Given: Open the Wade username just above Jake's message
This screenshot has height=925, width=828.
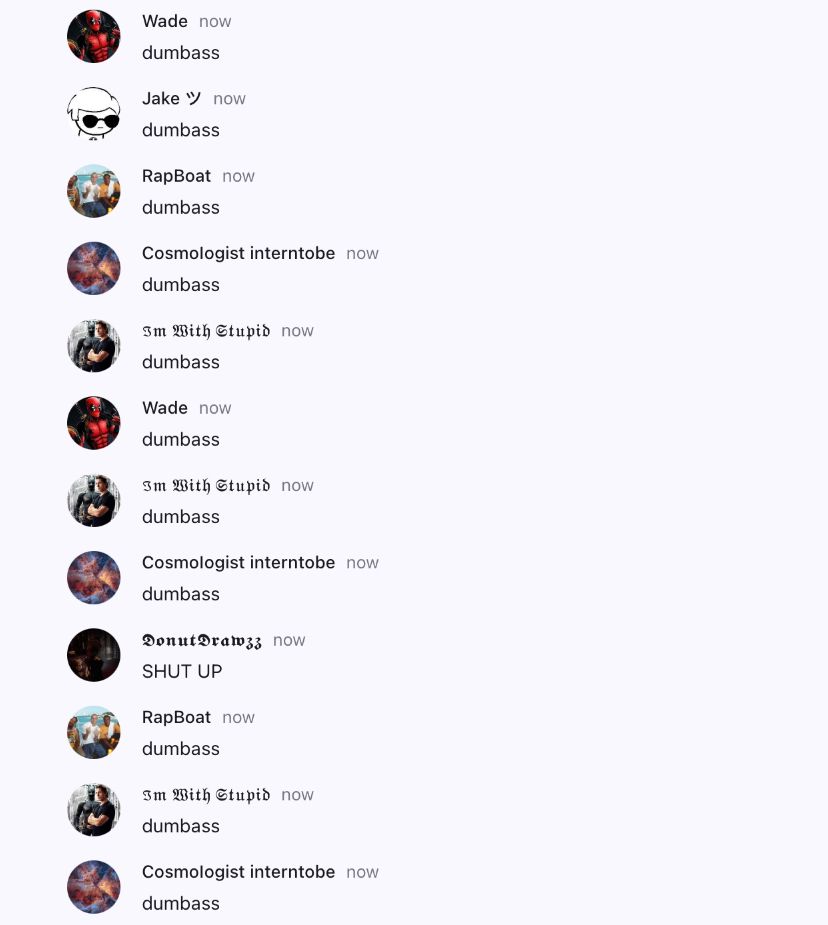Looking at the screenshot, I should click(165, 21).
